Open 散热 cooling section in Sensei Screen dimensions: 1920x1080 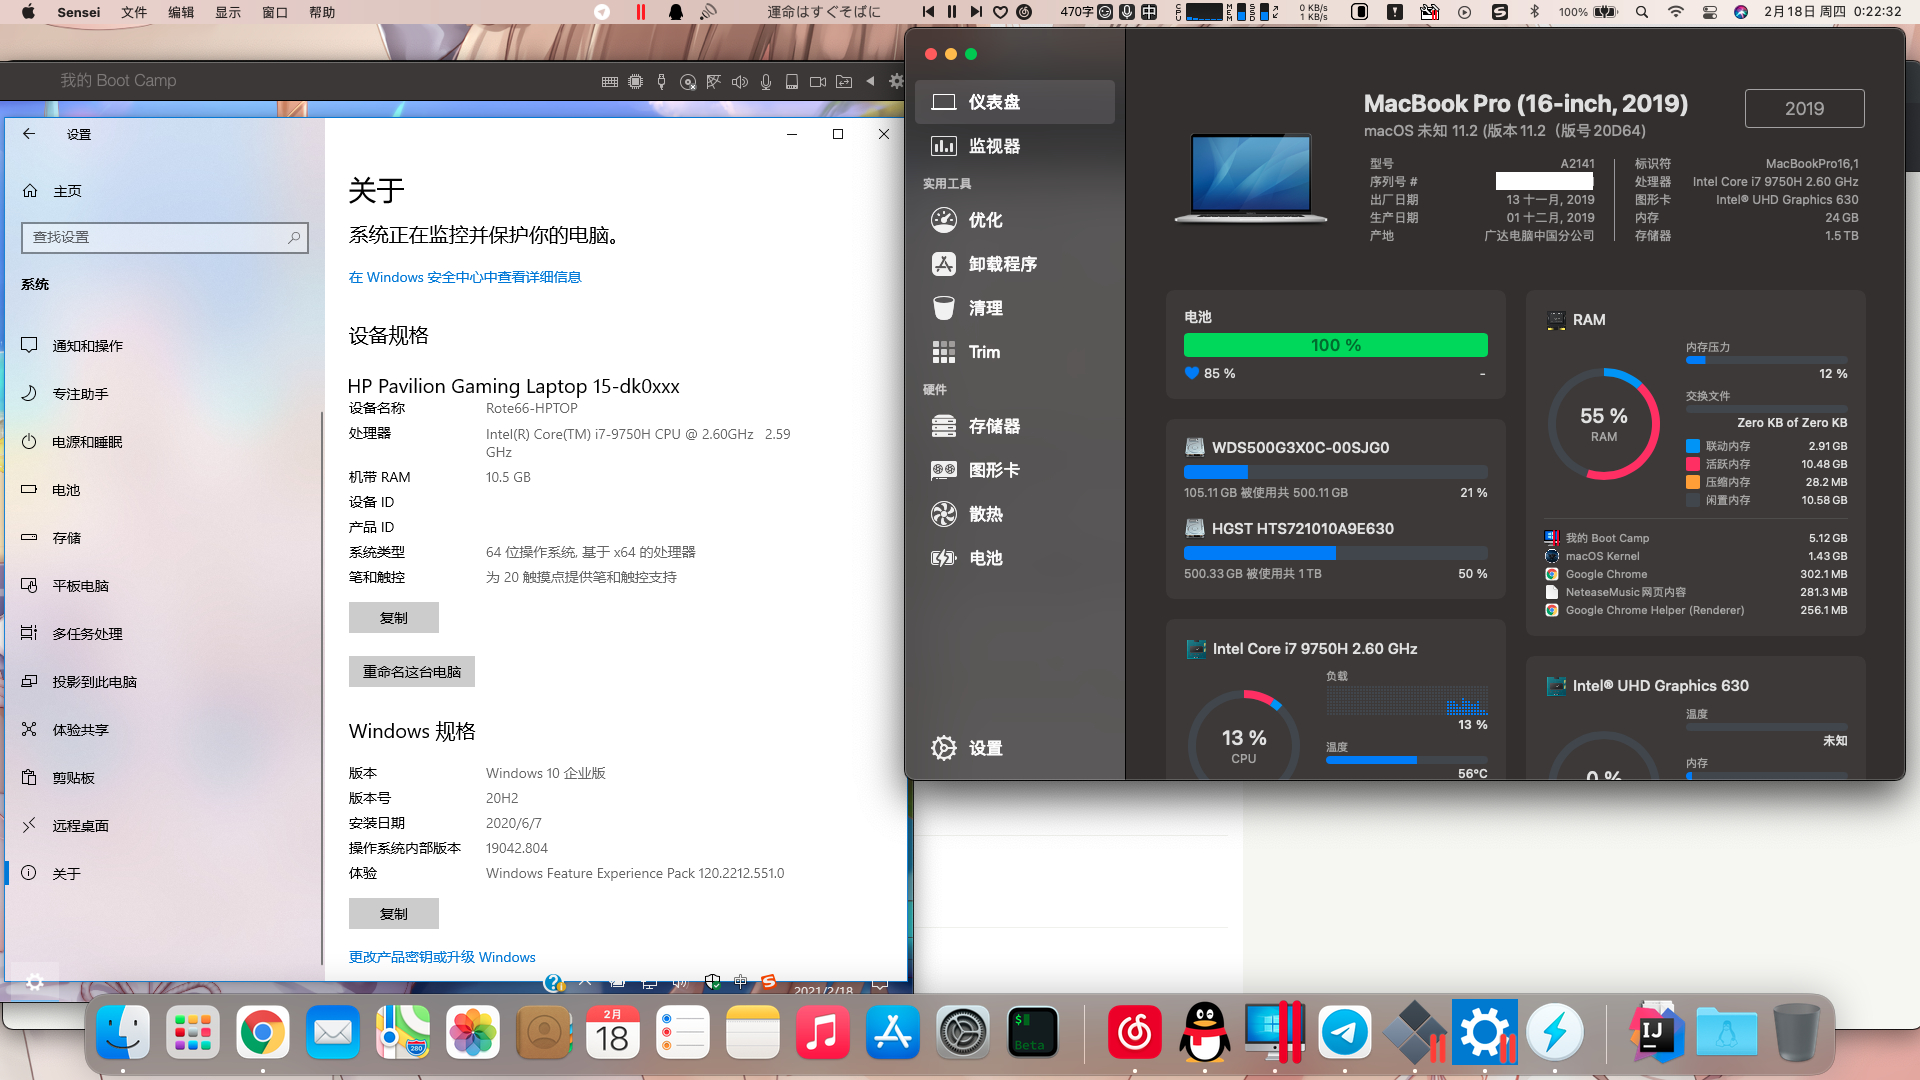[1015, 514]
